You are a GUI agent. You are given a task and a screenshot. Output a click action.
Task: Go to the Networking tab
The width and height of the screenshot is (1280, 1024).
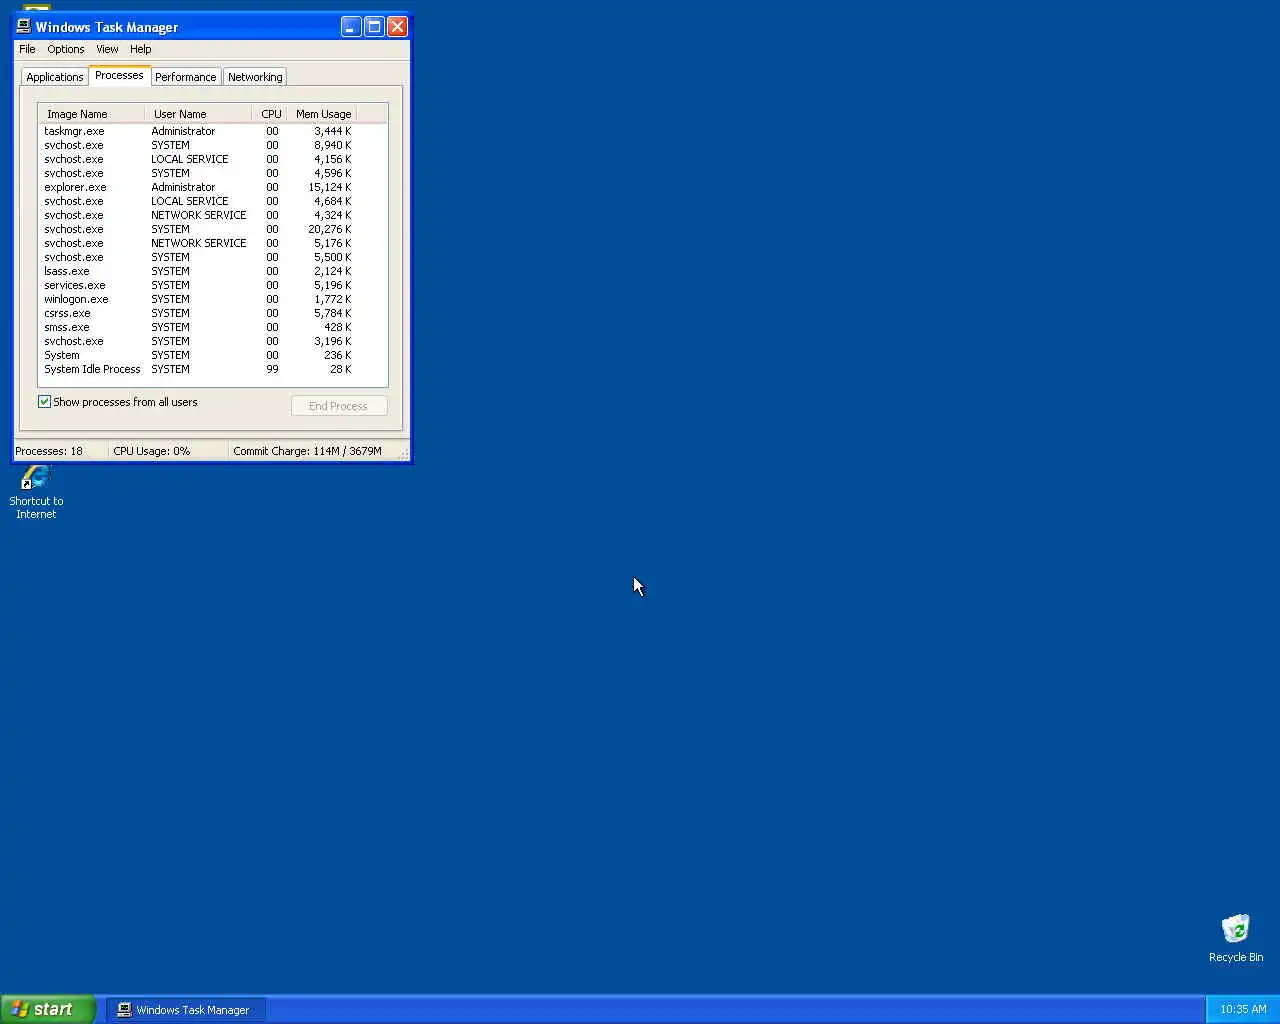coord(255,77)
